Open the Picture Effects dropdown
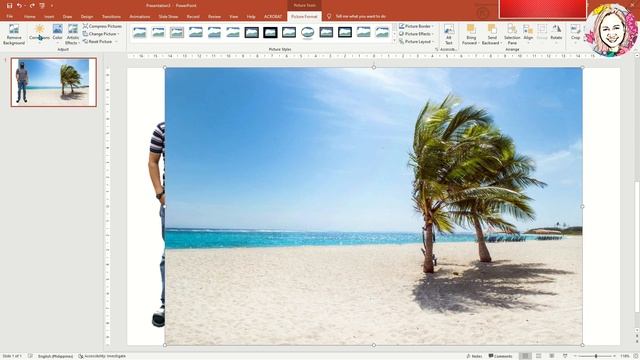The image size is (640, 360). [416, 34]
